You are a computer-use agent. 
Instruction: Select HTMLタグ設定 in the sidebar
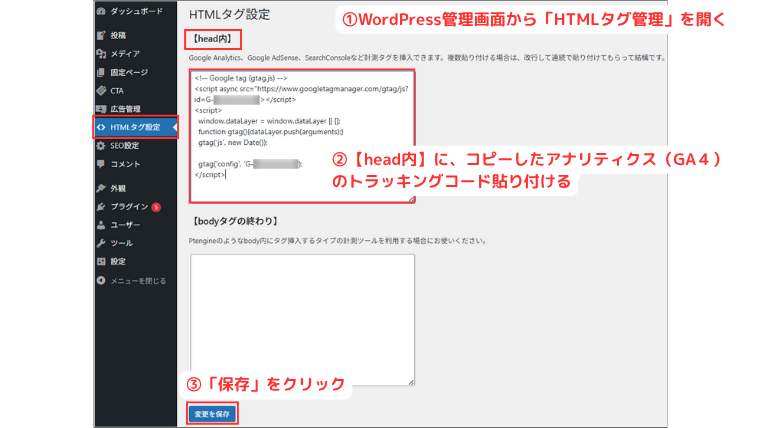coord(136,127)
